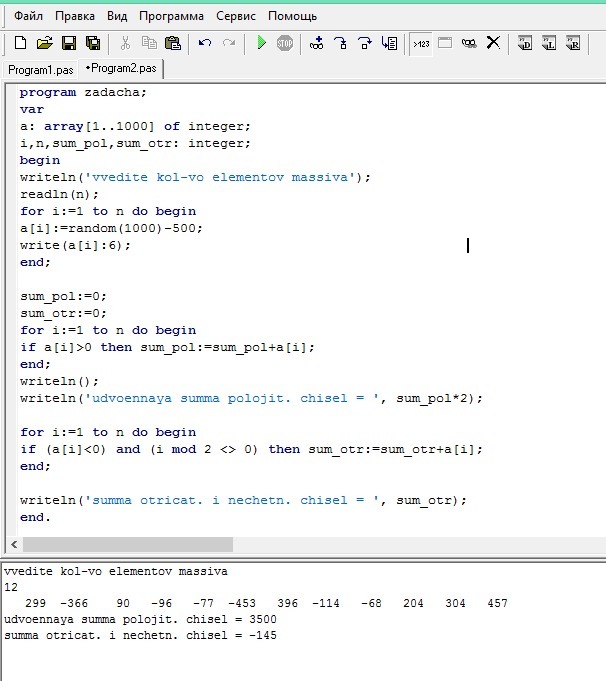Run to cursor with the debug icon
Viewport: 606px width, 681px height.
click(x=389, y=43)
